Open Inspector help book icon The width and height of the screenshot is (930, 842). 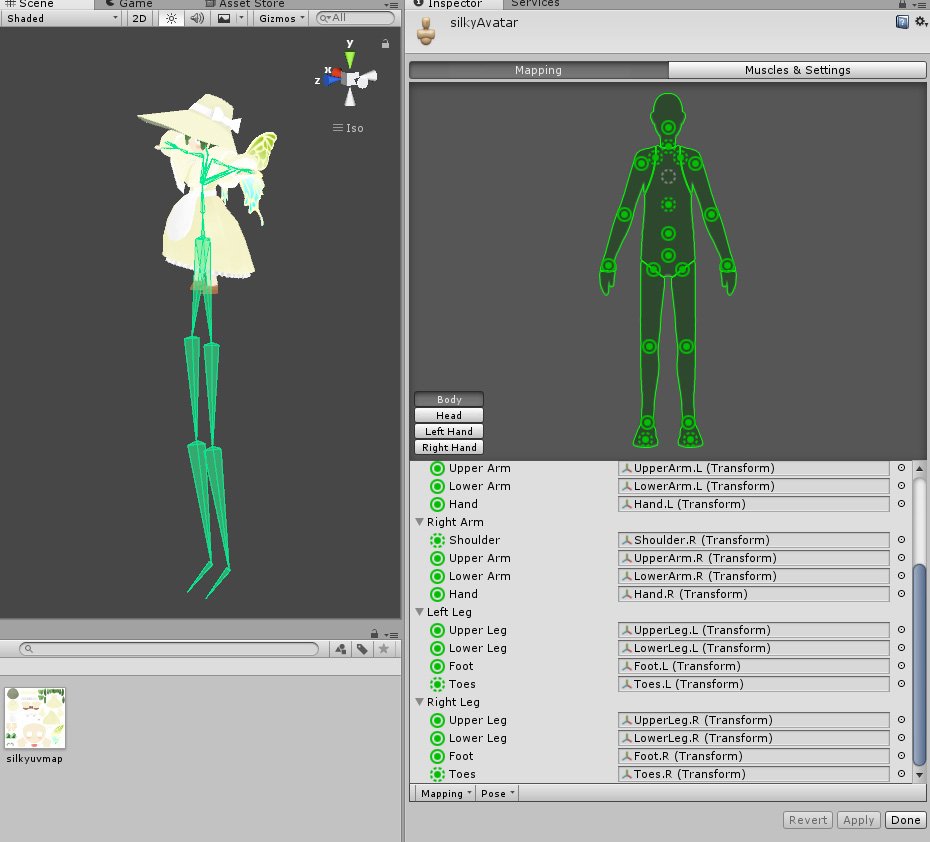point(902,23)
